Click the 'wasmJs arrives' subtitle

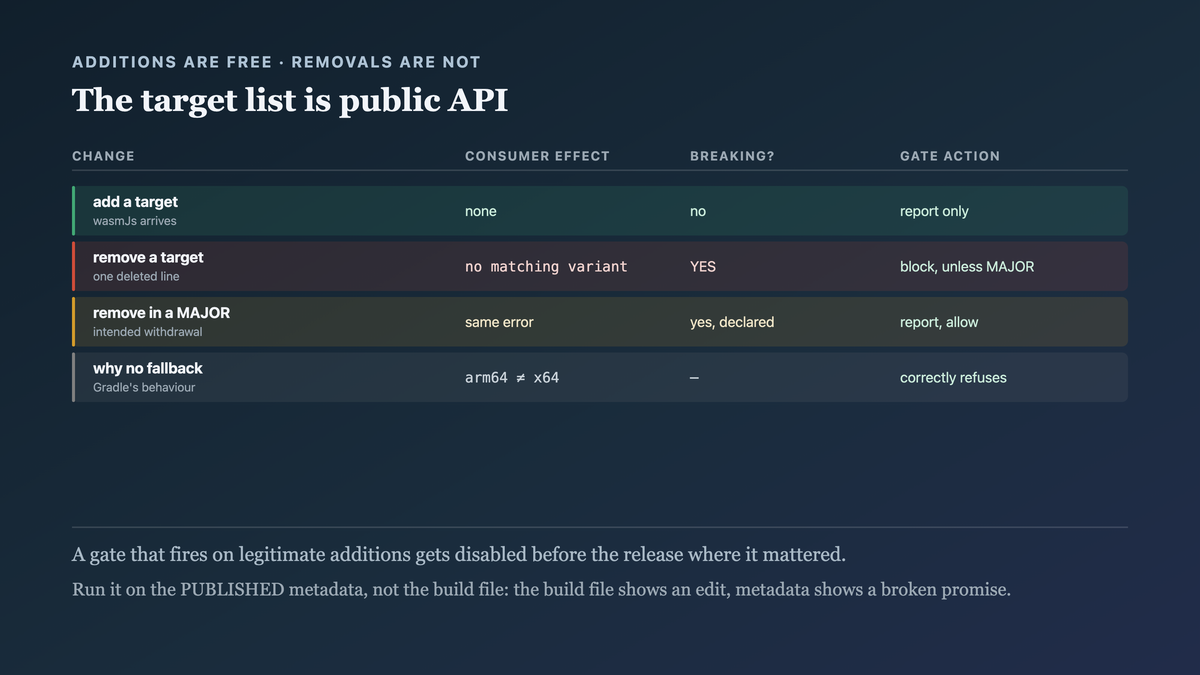point(134,221)
